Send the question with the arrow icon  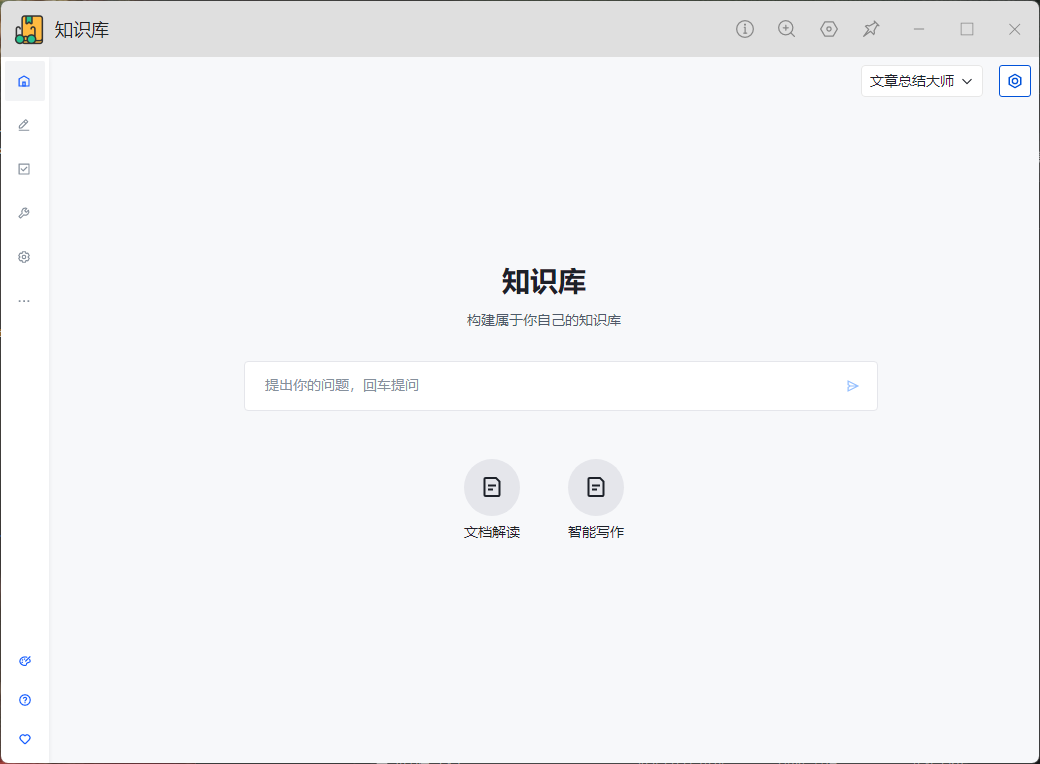pyautogui.click(x=853, y=386)
